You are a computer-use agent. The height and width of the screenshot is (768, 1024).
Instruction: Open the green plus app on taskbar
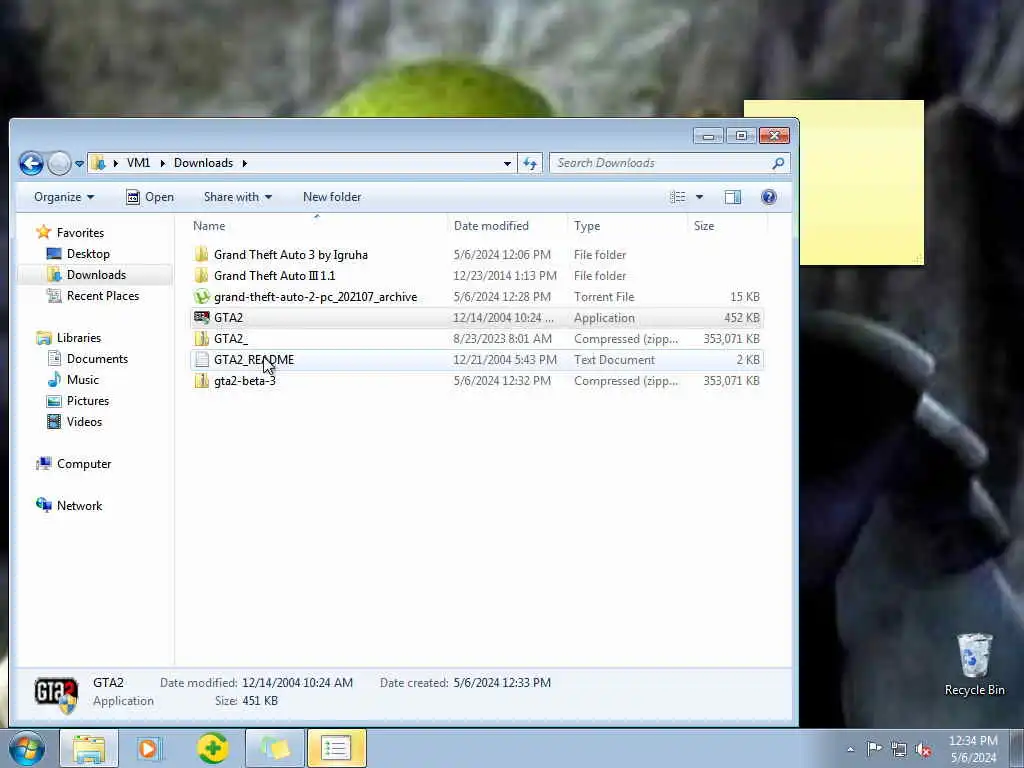click(x=213, y=748)
